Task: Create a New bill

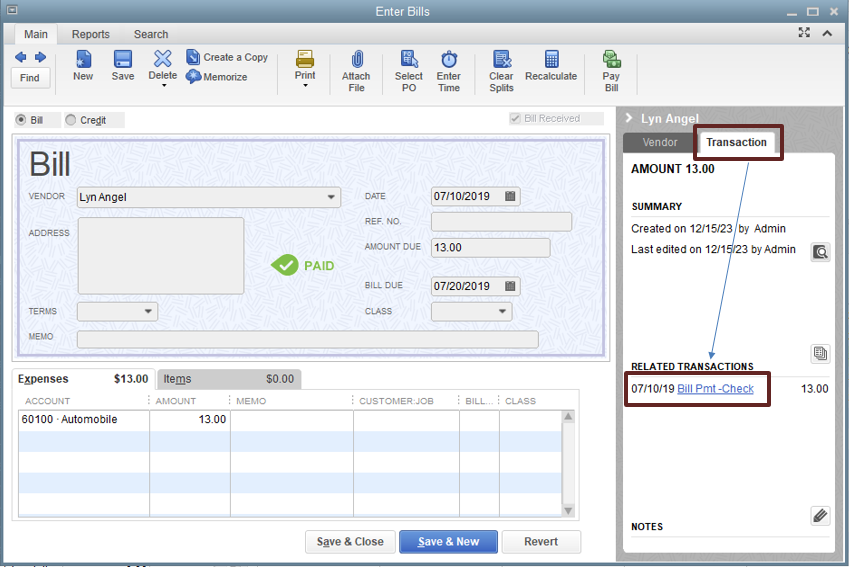Action: click(83, 65)
